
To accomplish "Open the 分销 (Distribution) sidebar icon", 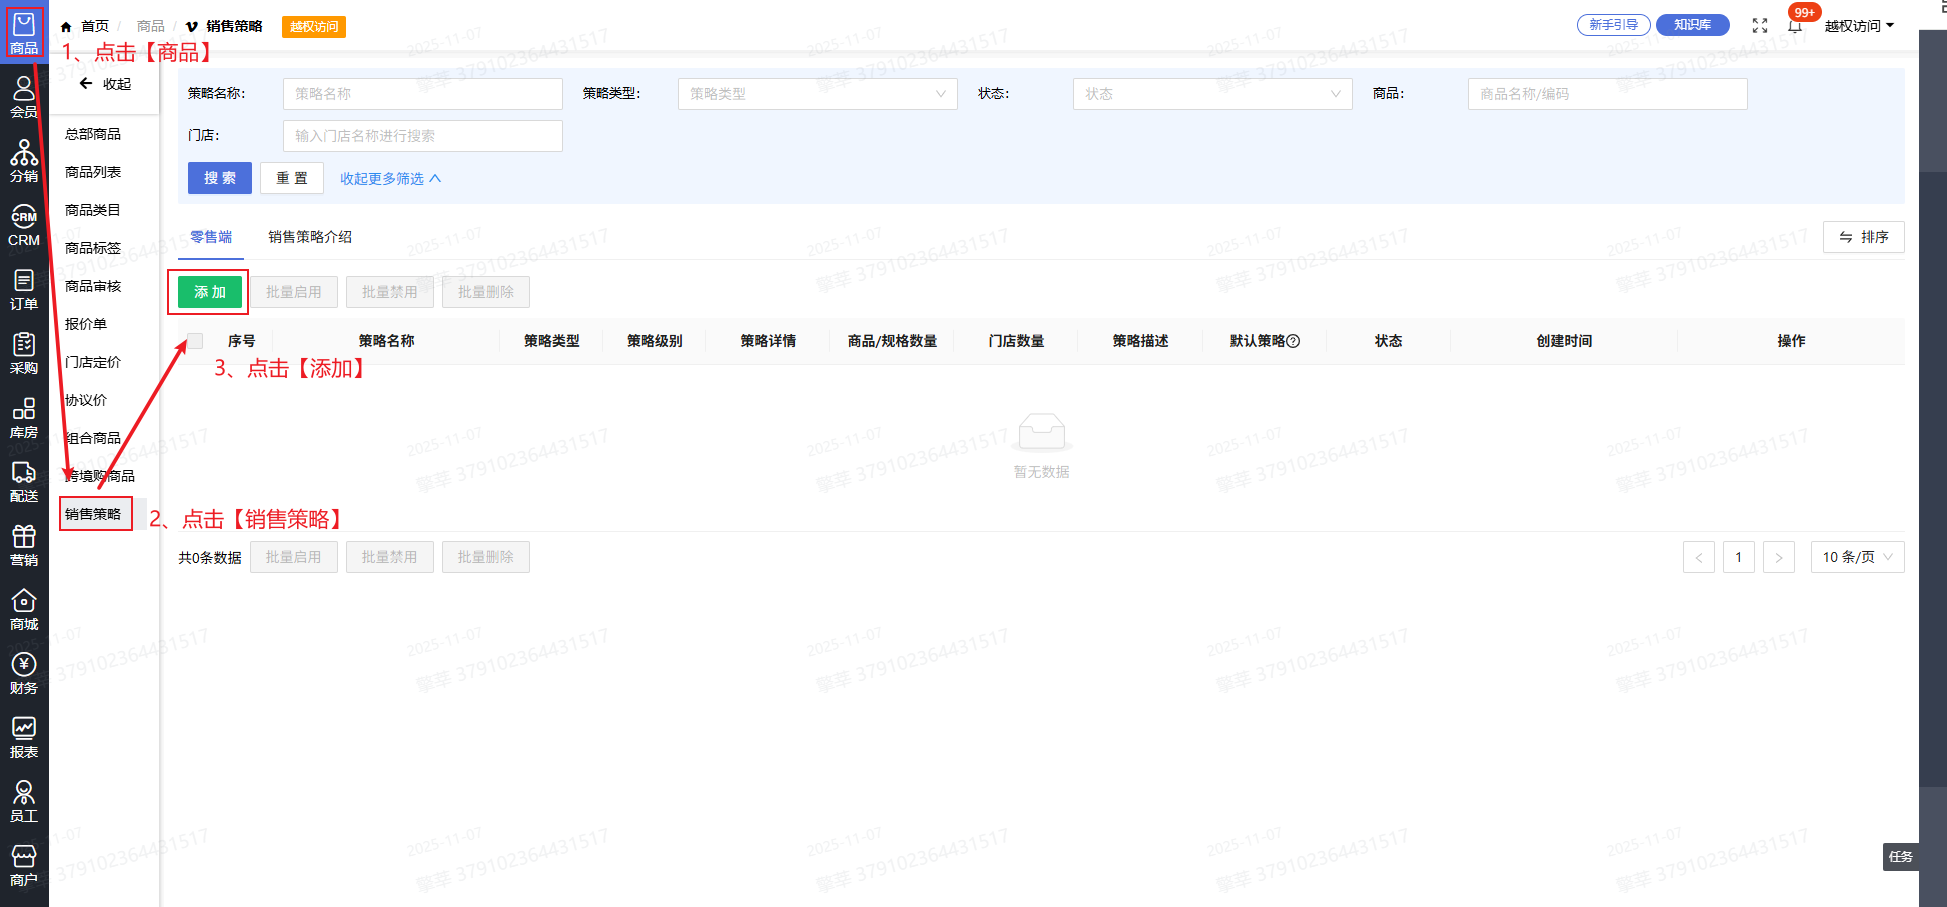I will 24,161.
